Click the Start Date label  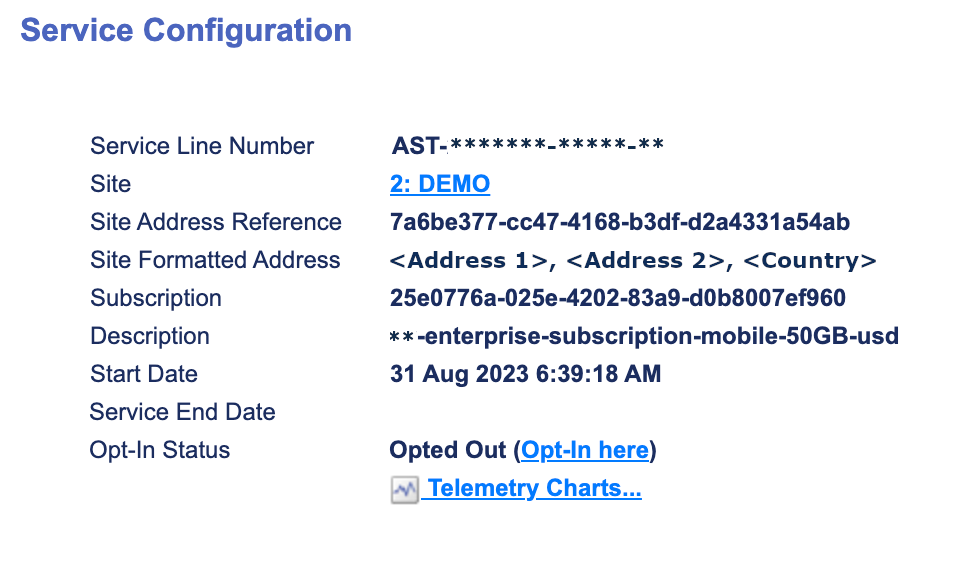click(144, 374)
